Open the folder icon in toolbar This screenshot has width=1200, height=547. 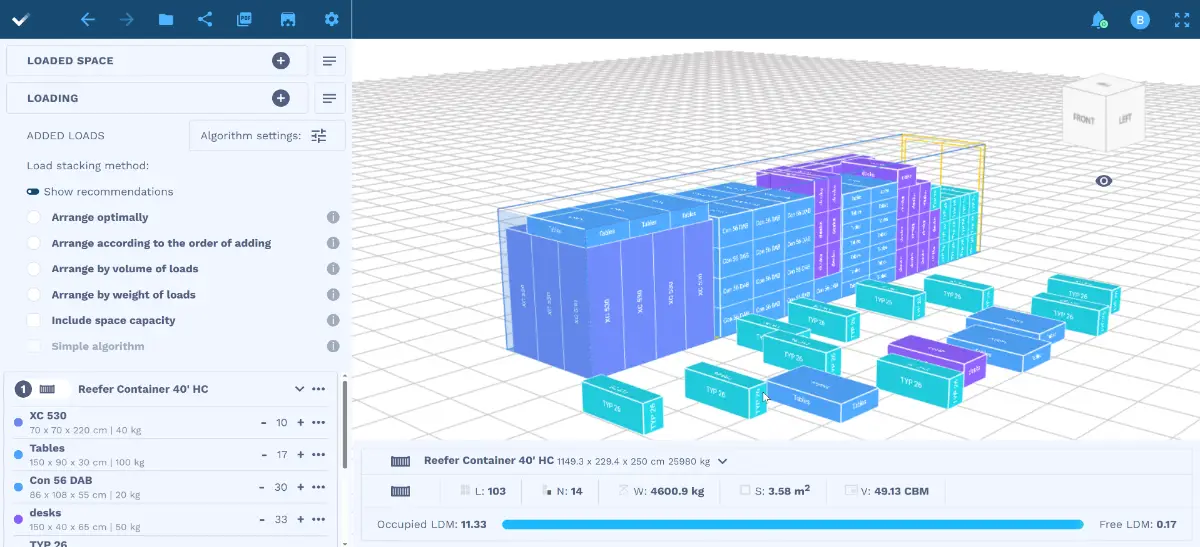click(166, 19)
